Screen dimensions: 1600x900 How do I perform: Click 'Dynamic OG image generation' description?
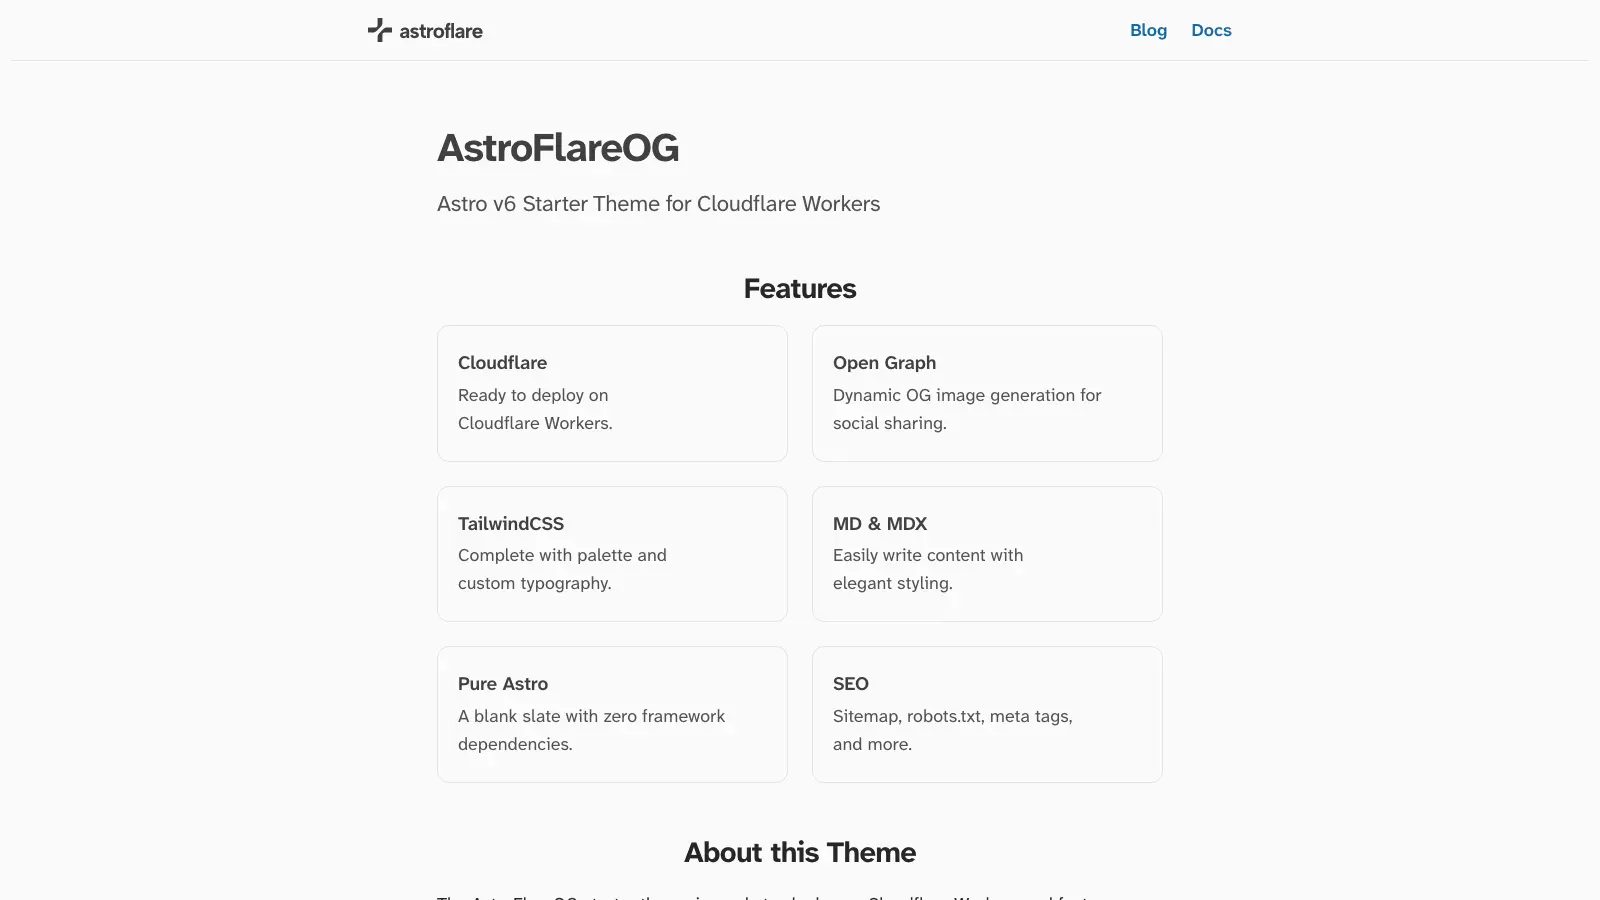(967, 409)
